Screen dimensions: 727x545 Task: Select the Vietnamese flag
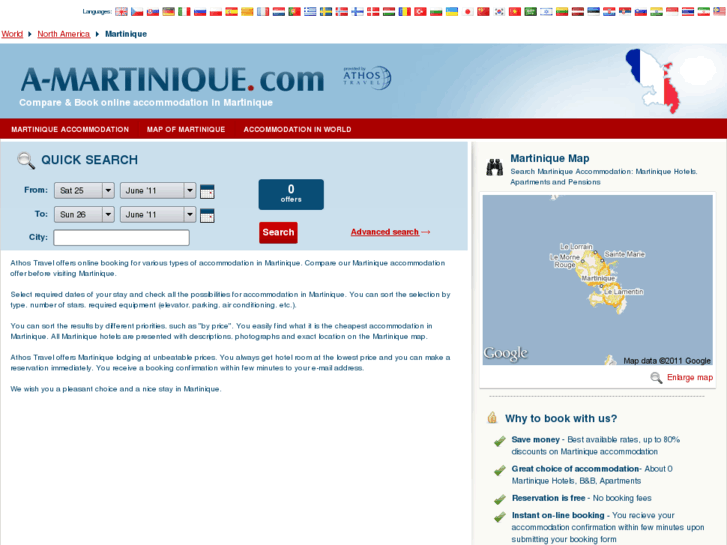(x=515, y=12)
